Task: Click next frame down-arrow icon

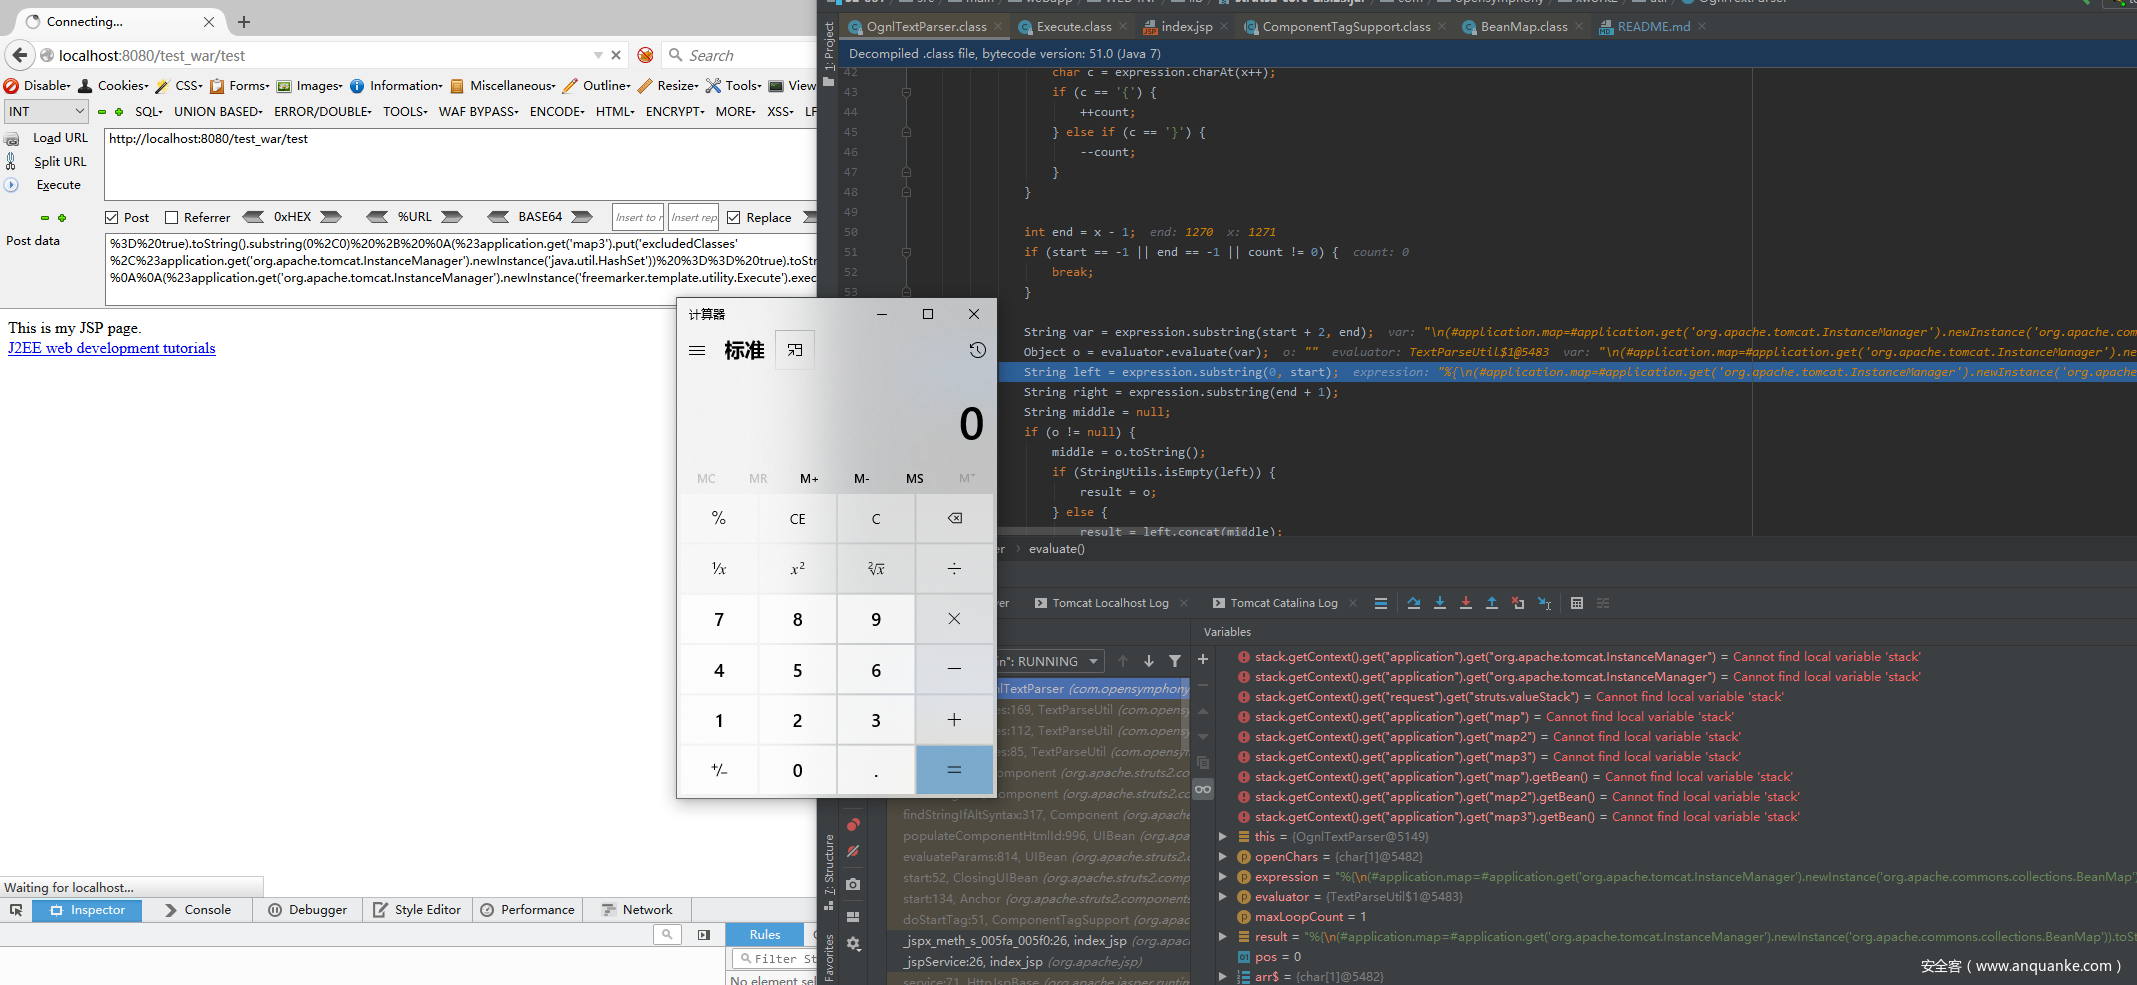Action: point(1149,661)
